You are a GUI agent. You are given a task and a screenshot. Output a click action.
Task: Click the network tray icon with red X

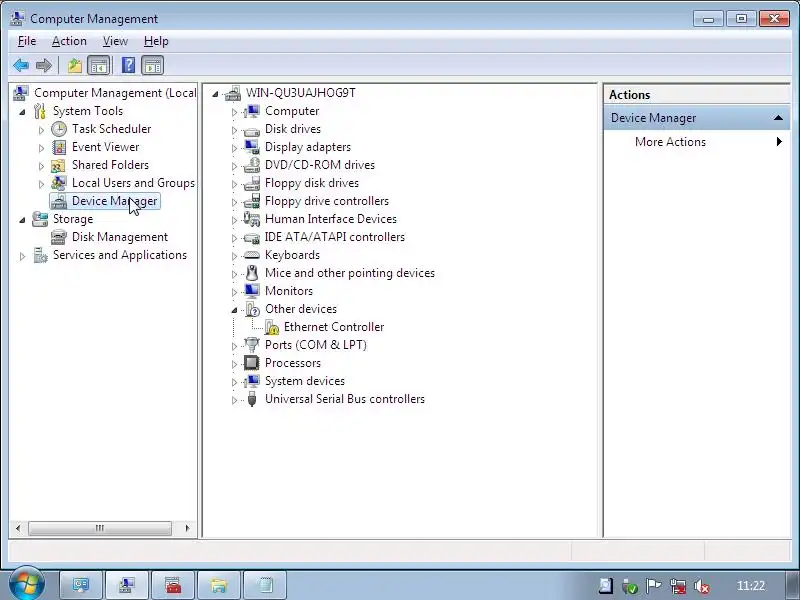678,586
